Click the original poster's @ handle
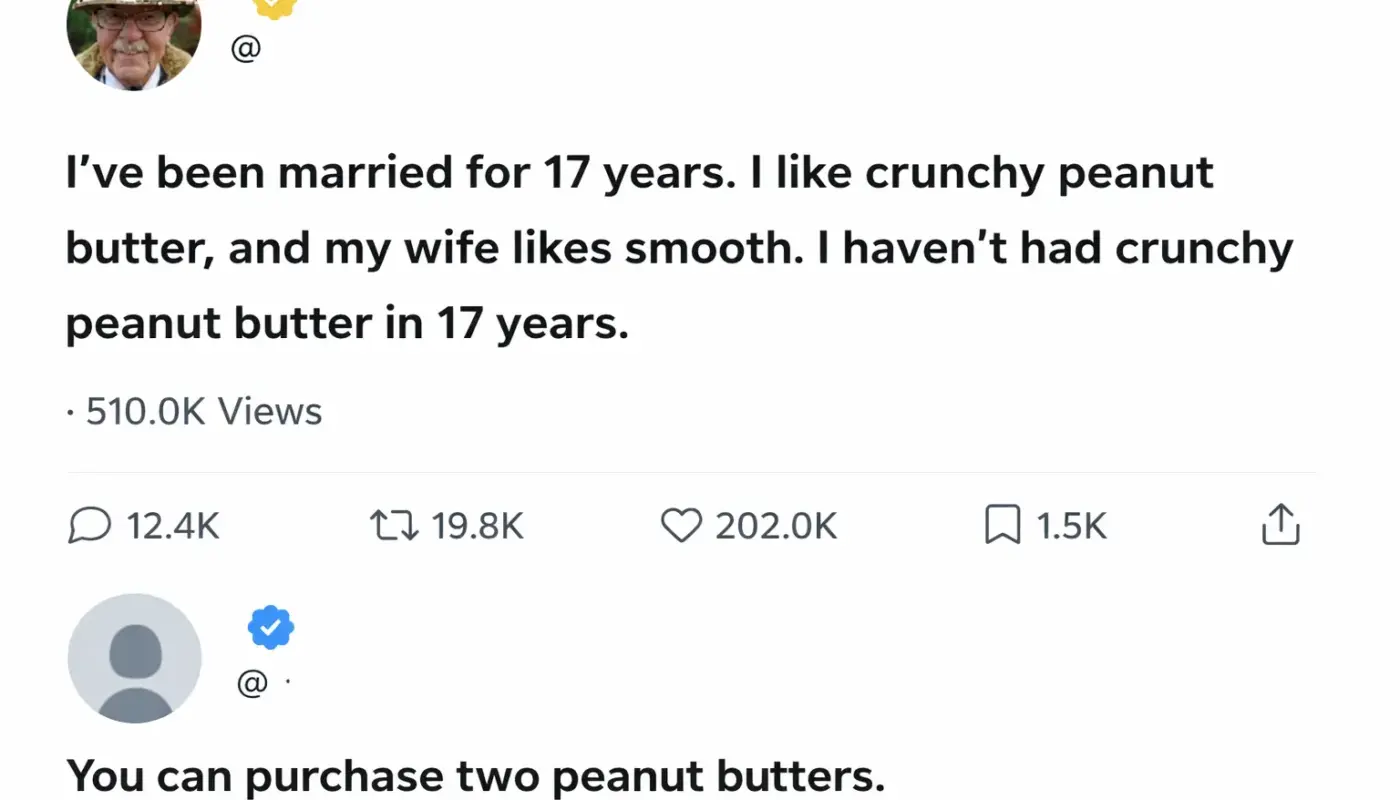The image size is (1400, 800). pyautogui.click(x=246, y=49)
